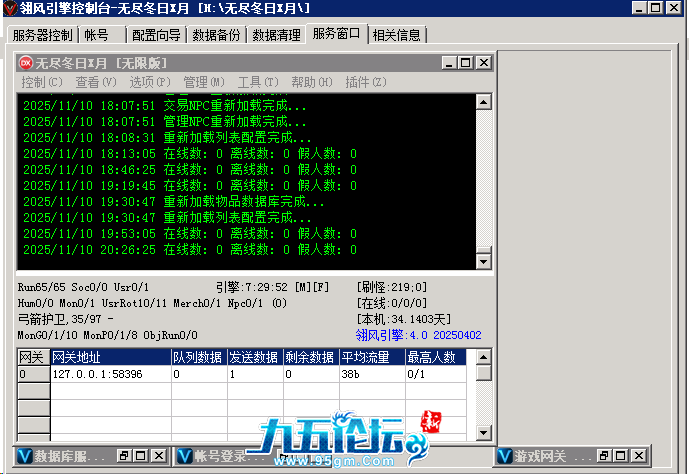Select the 数据备份 tab
Screen dimensions: 689x474
[x=217, y=35]
